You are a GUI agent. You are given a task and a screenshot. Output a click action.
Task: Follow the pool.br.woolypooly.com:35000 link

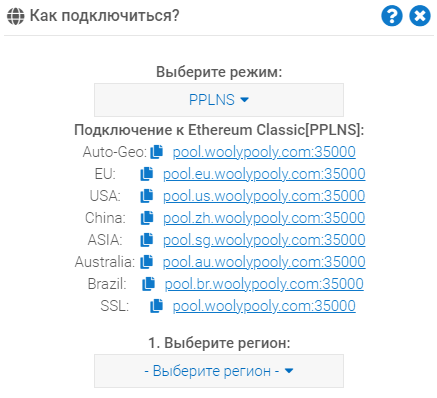click(264, 284)
